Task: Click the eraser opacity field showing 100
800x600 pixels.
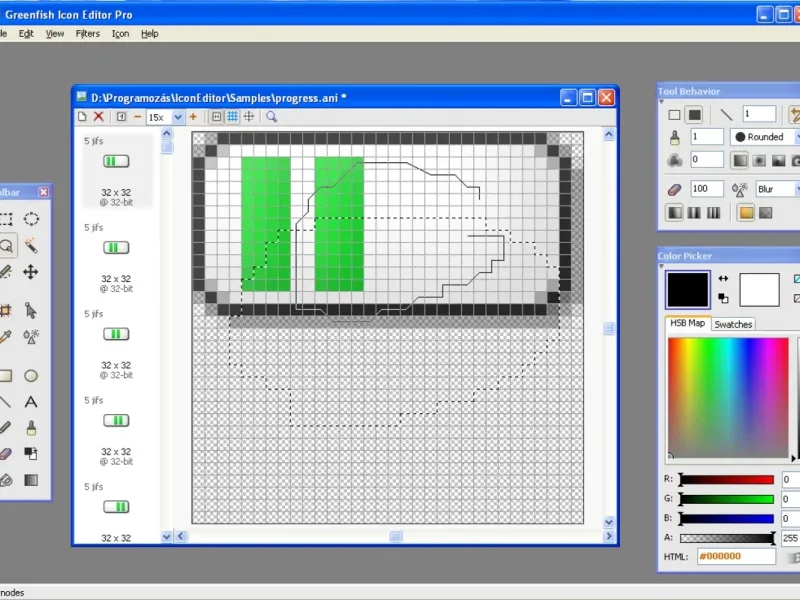Action: 707,189
